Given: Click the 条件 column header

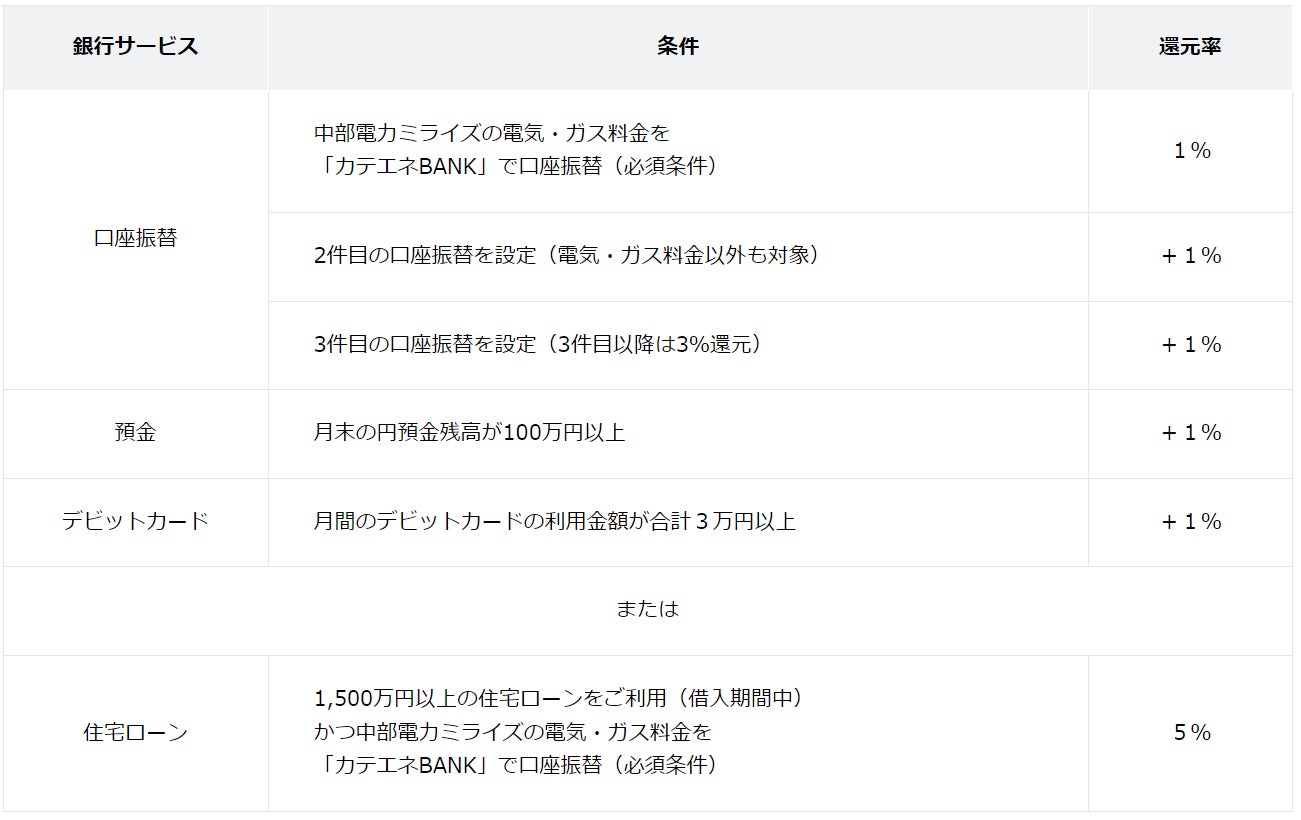Looking at the screenshot, I should pyautogui.click(x=678, y=47).
